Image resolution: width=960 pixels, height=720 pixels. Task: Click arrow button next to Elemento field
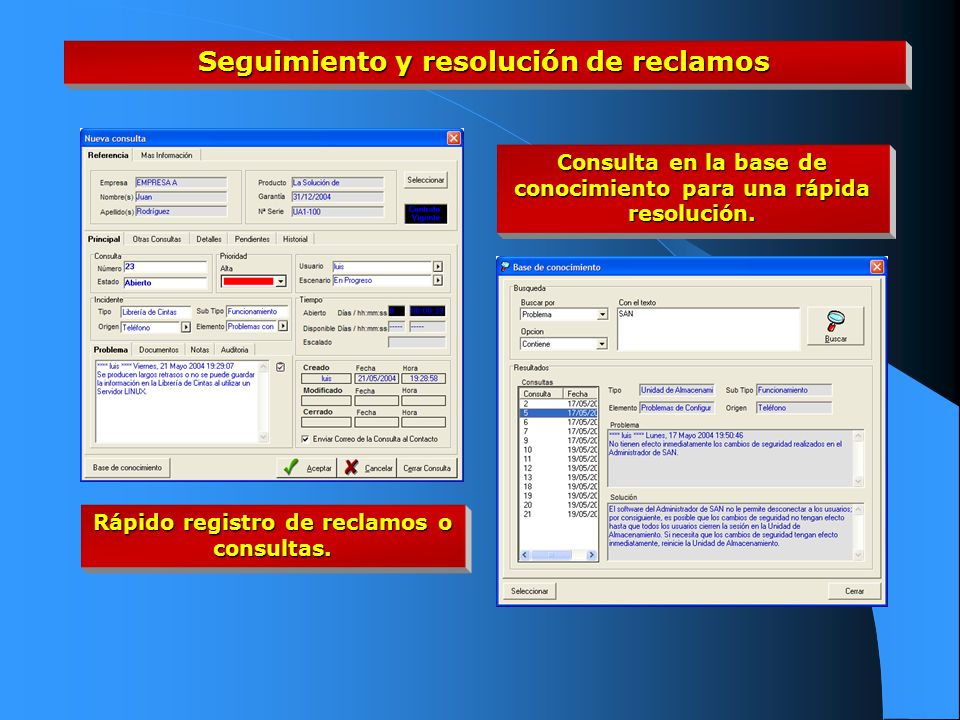282,326
